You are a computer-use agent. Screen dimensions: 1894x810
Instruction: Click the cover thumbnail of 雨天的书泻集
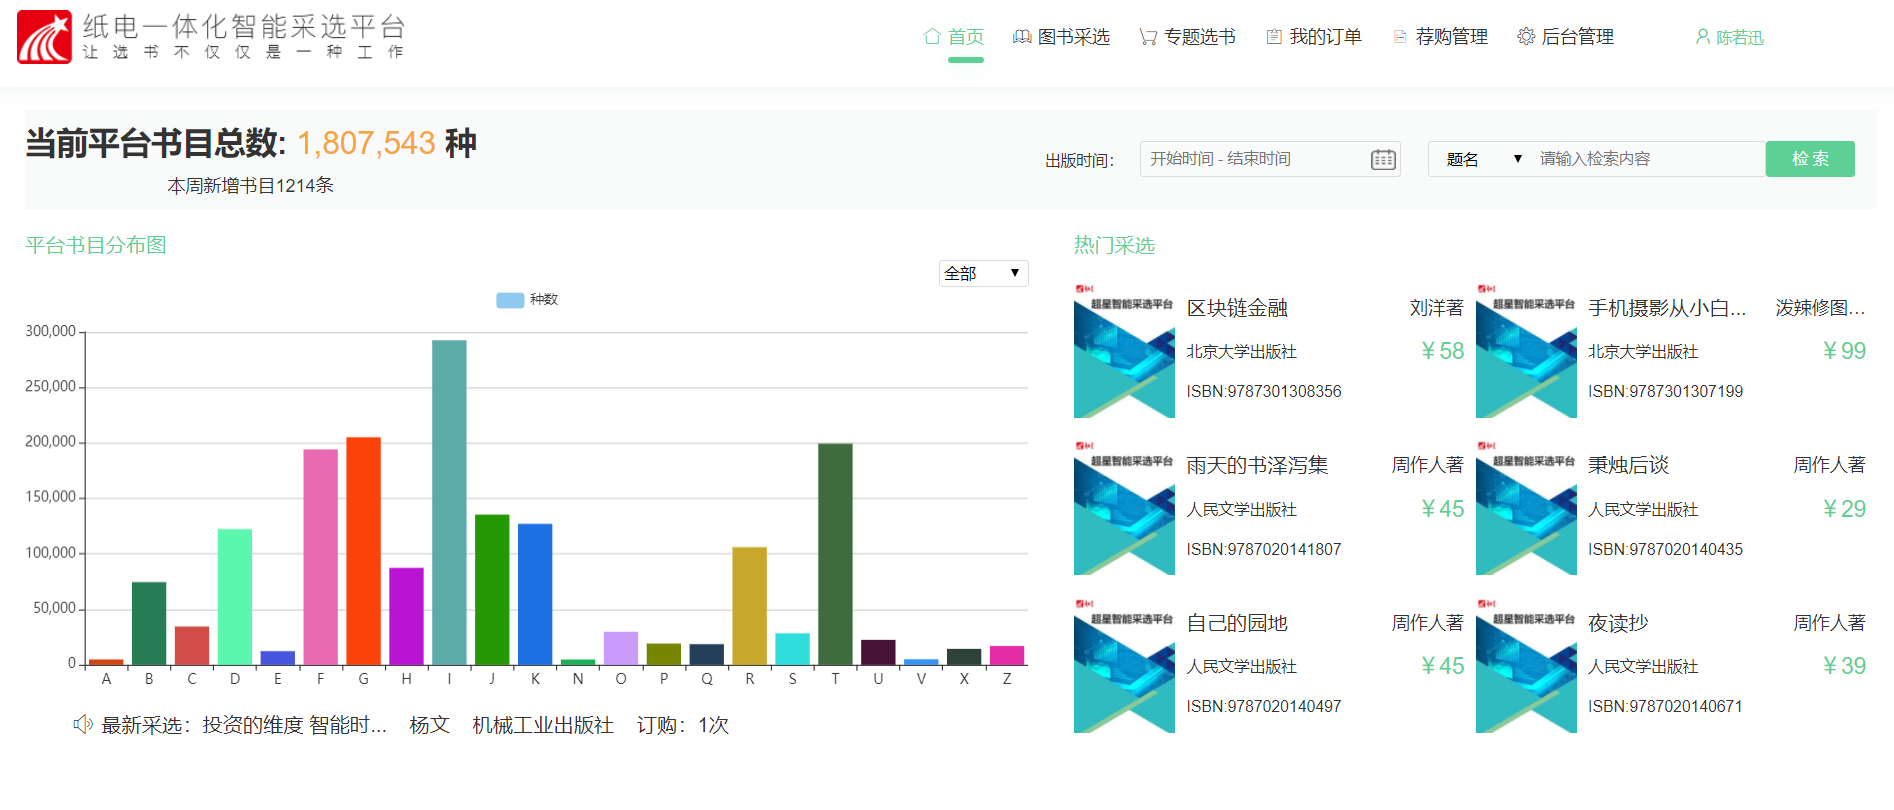click(x=1124, y=508)
